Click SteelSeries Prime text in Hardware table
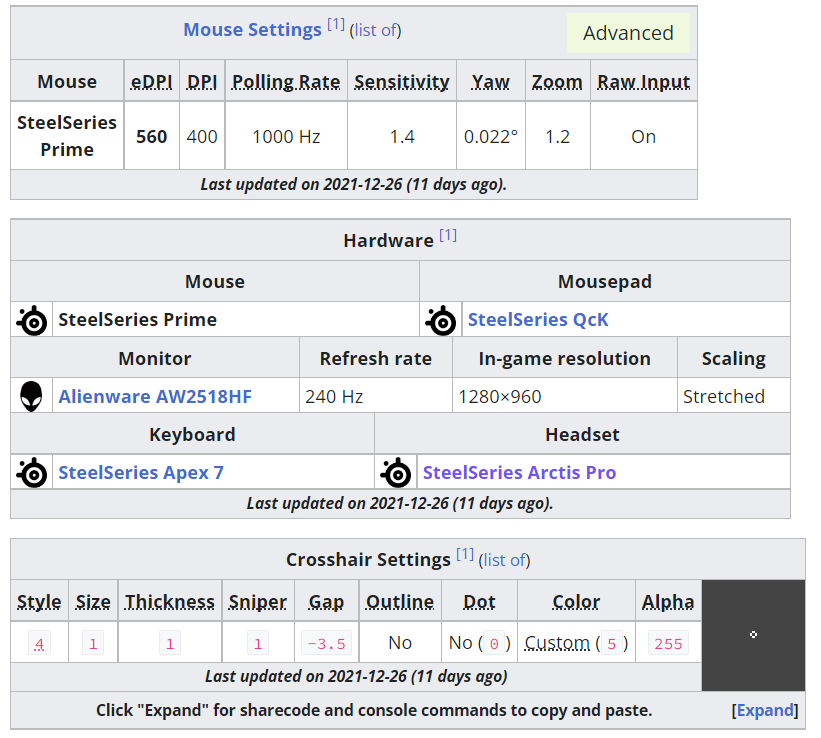Image resolution: width=821 pixels, height=738 pixels. coord(137,320)
